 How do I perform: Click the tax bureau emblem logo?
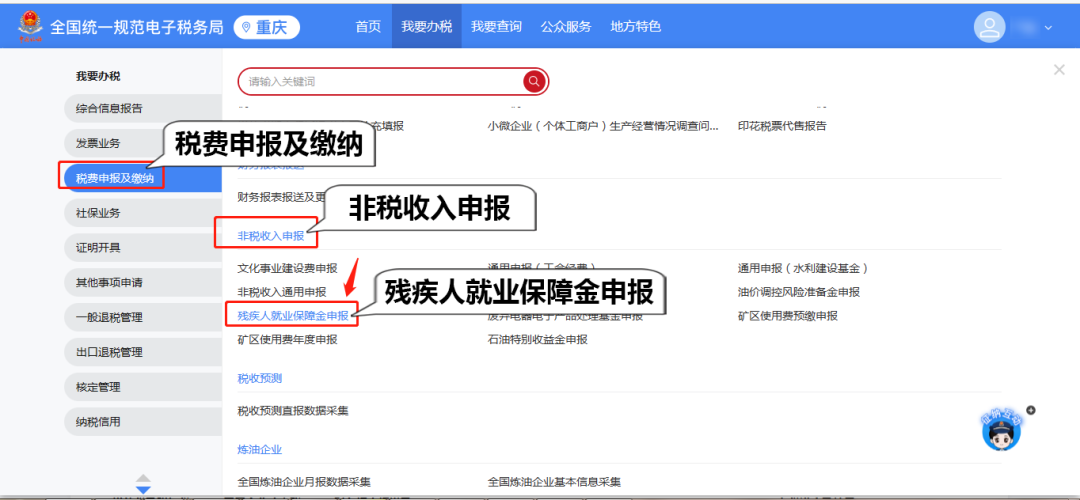tap(29, 27)
